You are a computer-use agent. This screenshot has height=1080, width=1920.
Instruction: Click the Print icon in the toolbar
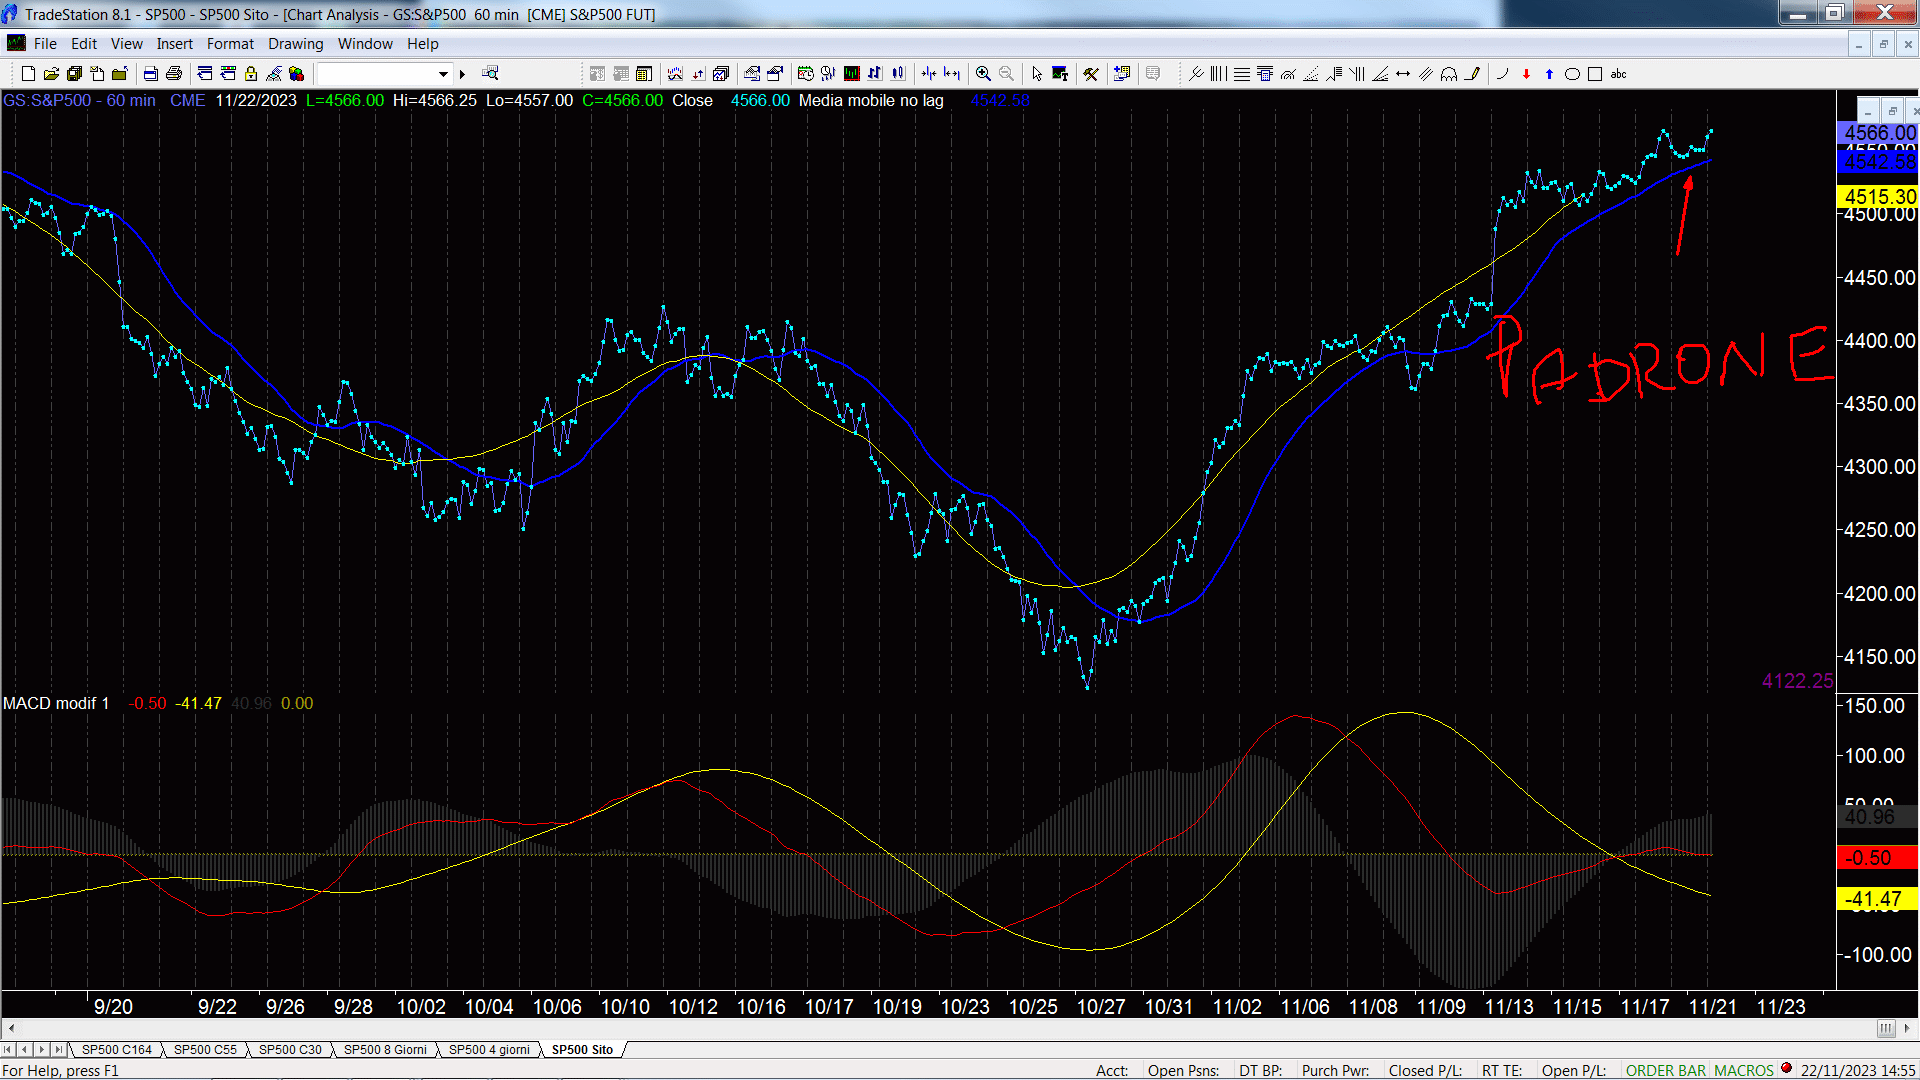[174, 73]
